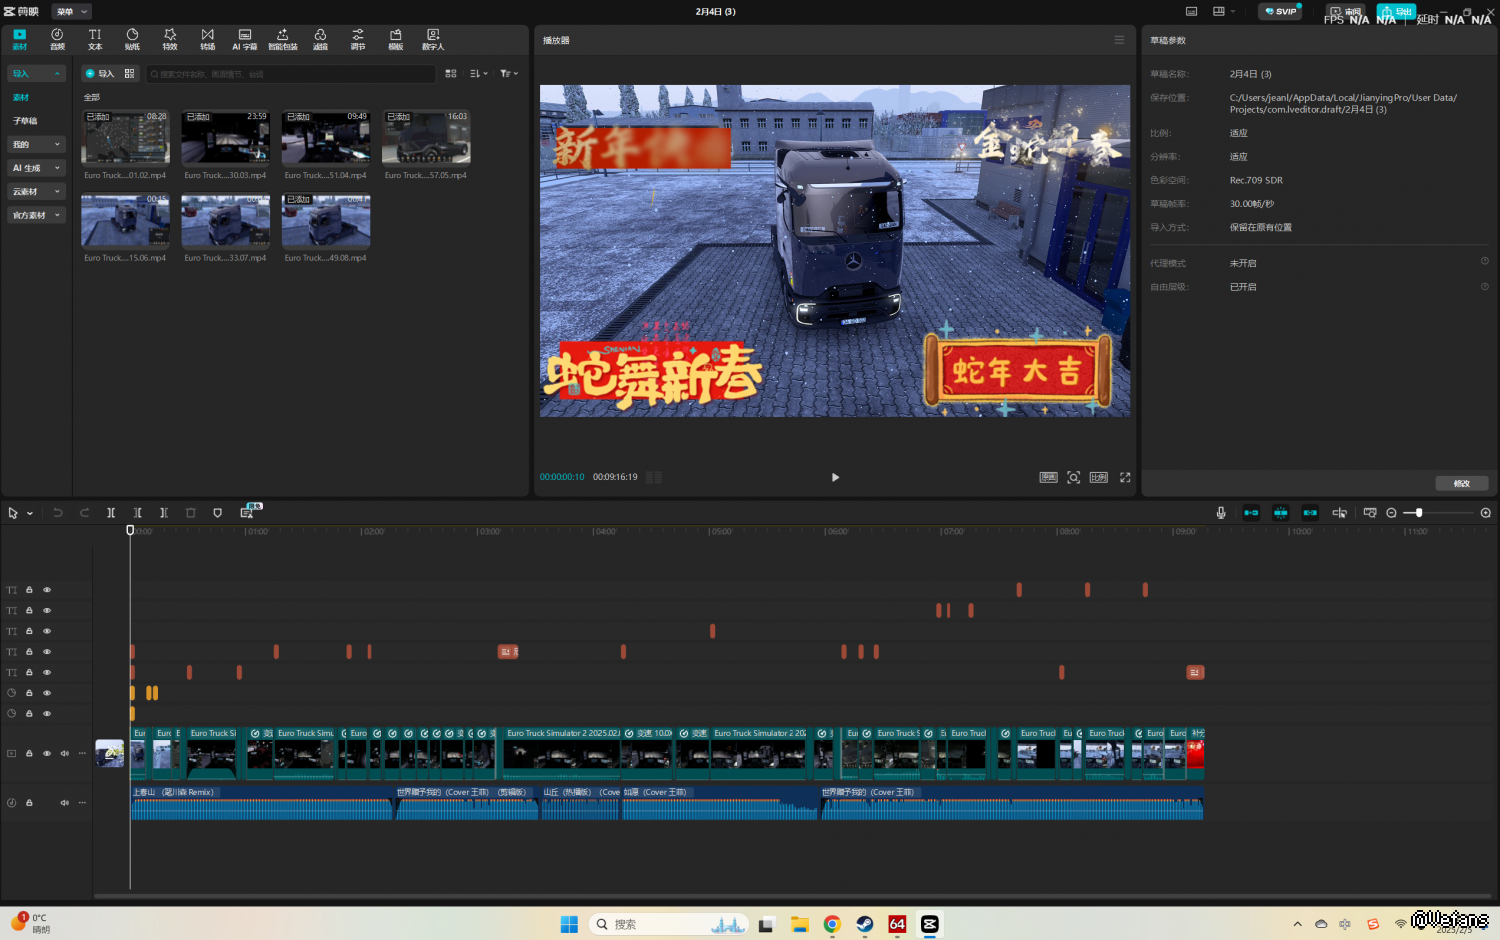Open the 菜单 dropdown menu

72,12
